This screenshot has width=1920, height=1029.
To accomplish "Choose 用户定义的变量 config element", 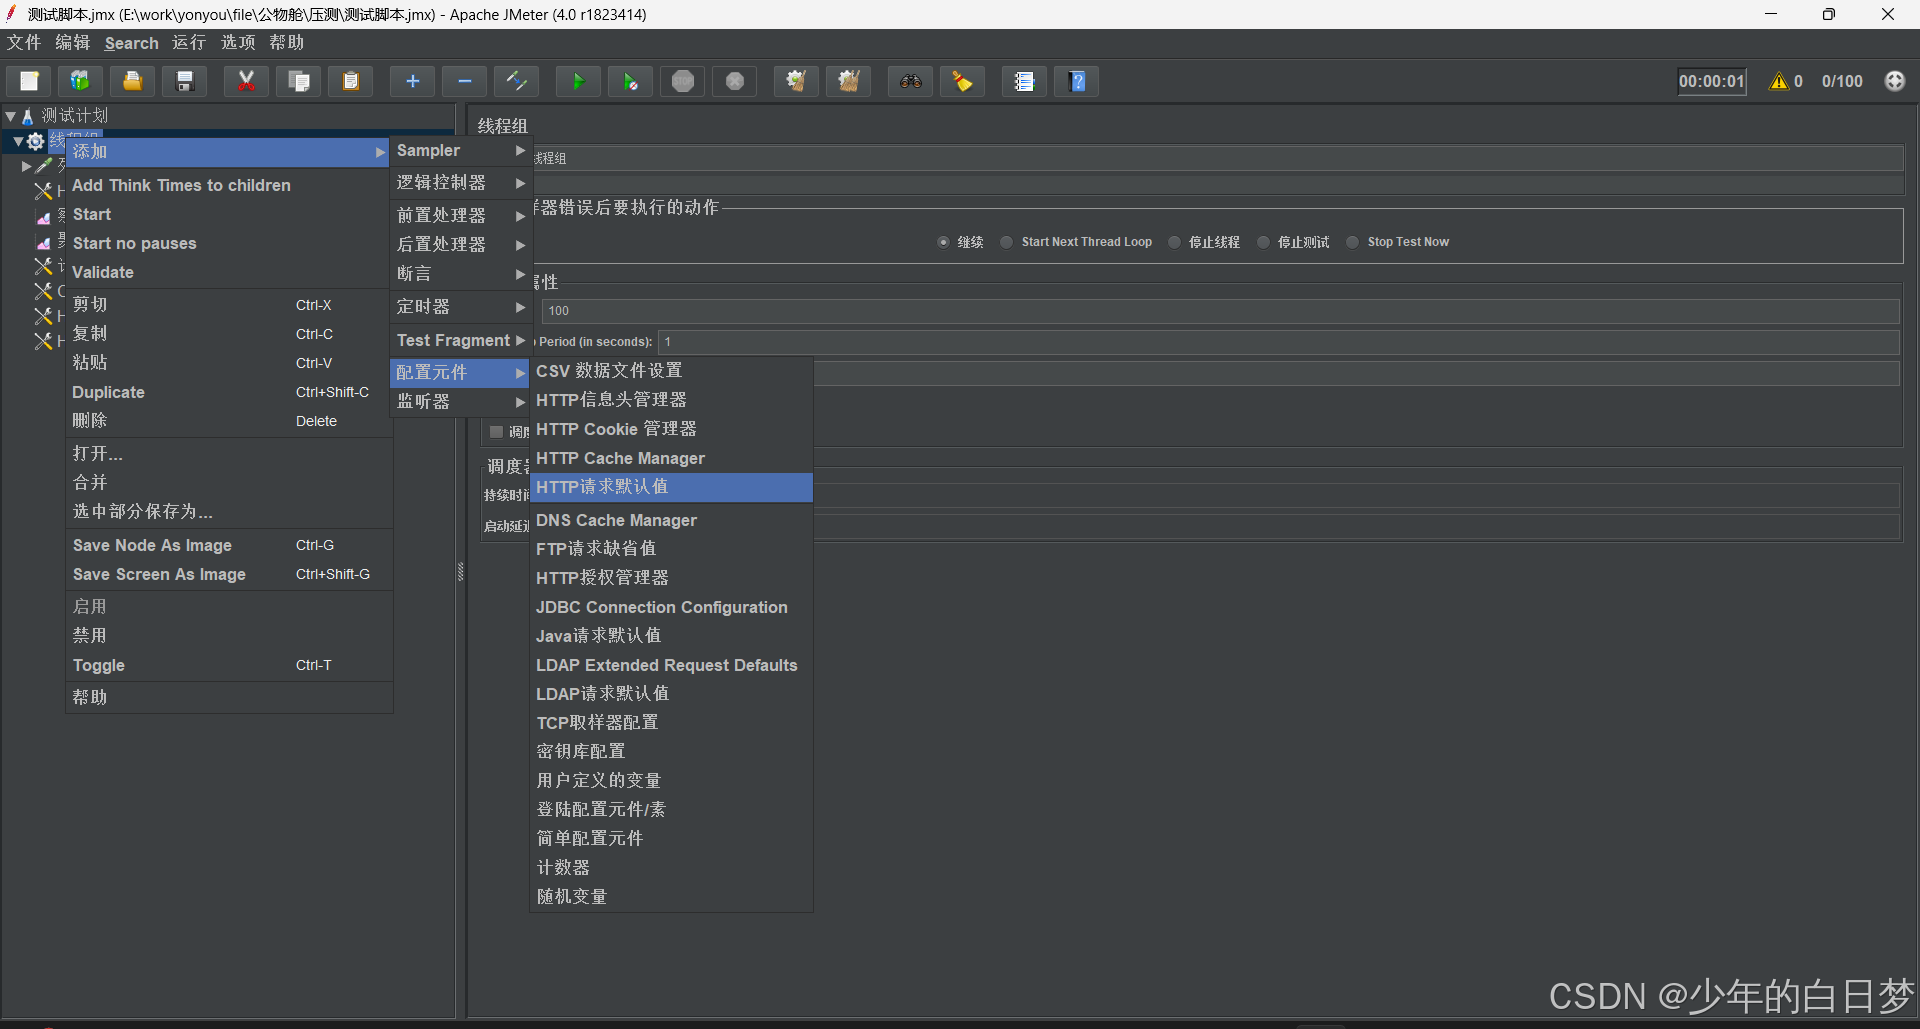I will click(x=671, y=780).
